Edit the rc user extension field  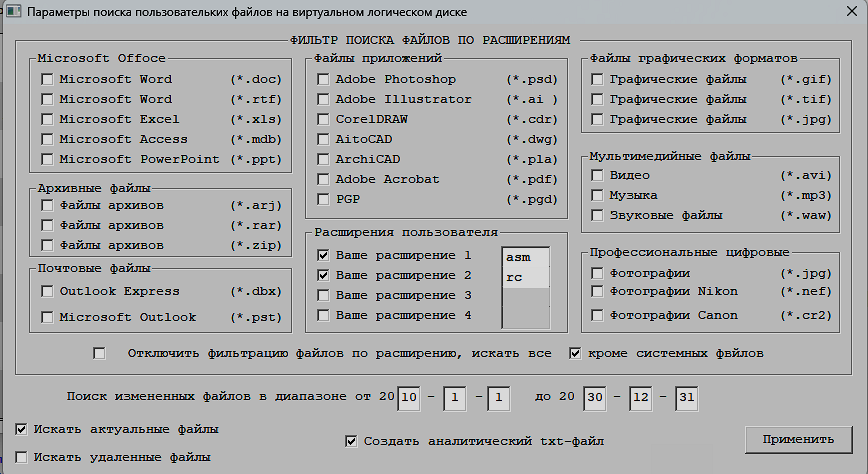coord(526,277)
